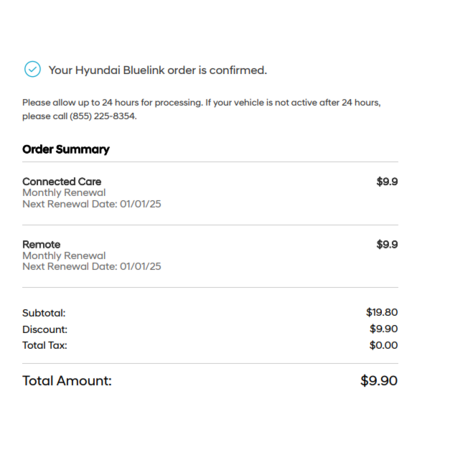Click the (855) 225-8354 phone number
This screenshot has height=450, width=450.
[103, 116]
